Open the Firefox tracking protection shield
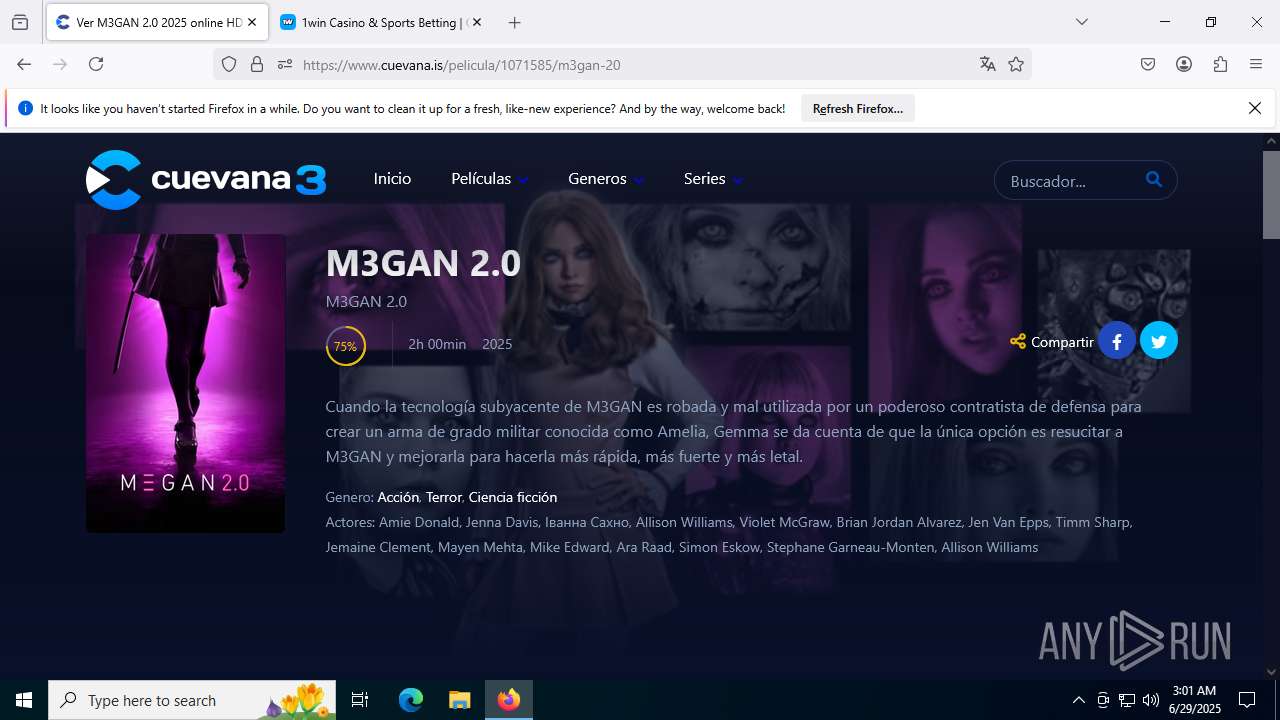This screenshot has height=720, width=1280. [x=229, y=64]
